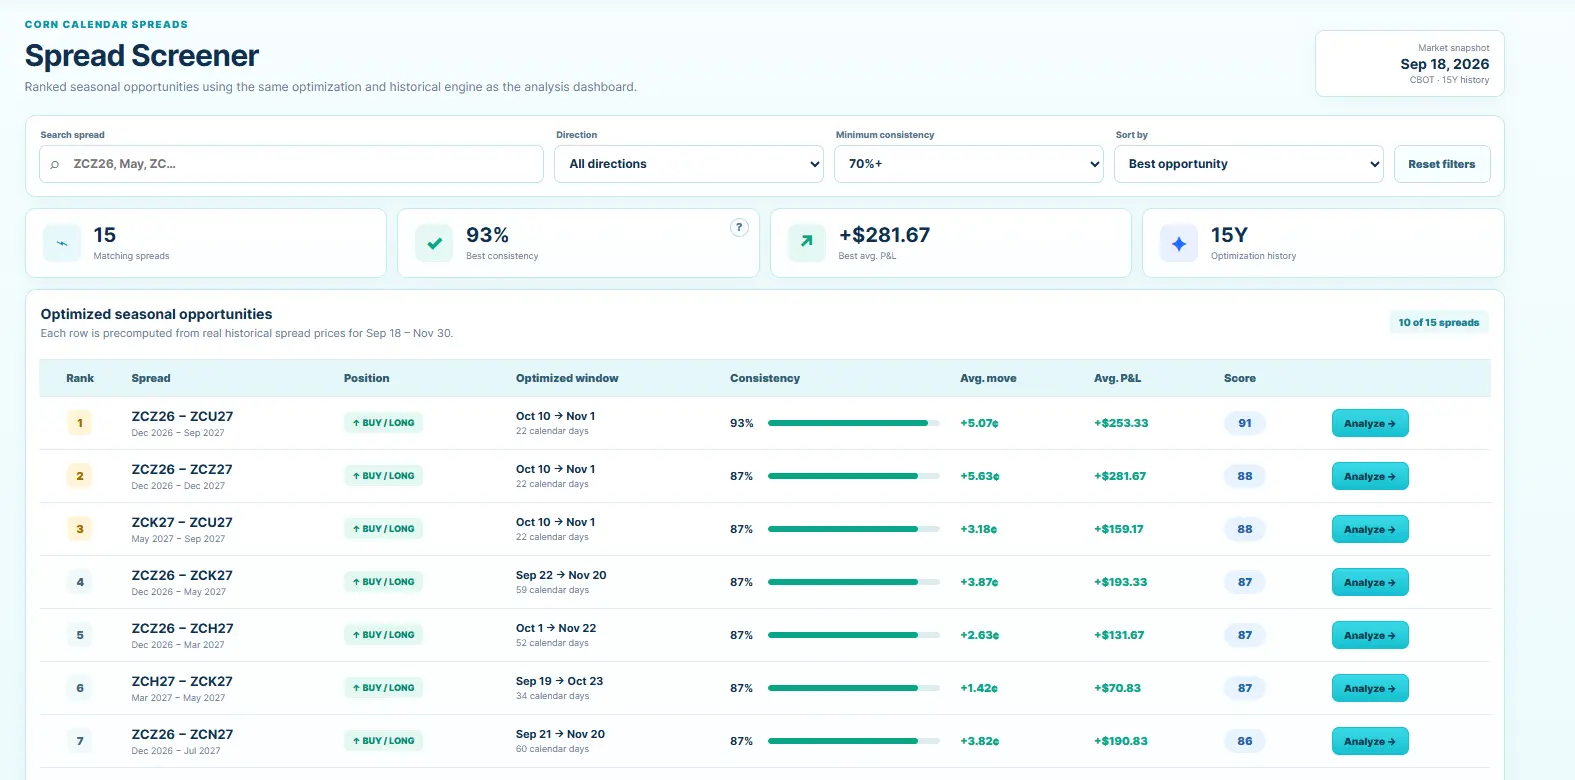Image resolution: width=1575 pixels, height=780 pixels.
Task: Analyze the ZCZ26 – ZCH27 spread
Action: tap(1370, 635)
